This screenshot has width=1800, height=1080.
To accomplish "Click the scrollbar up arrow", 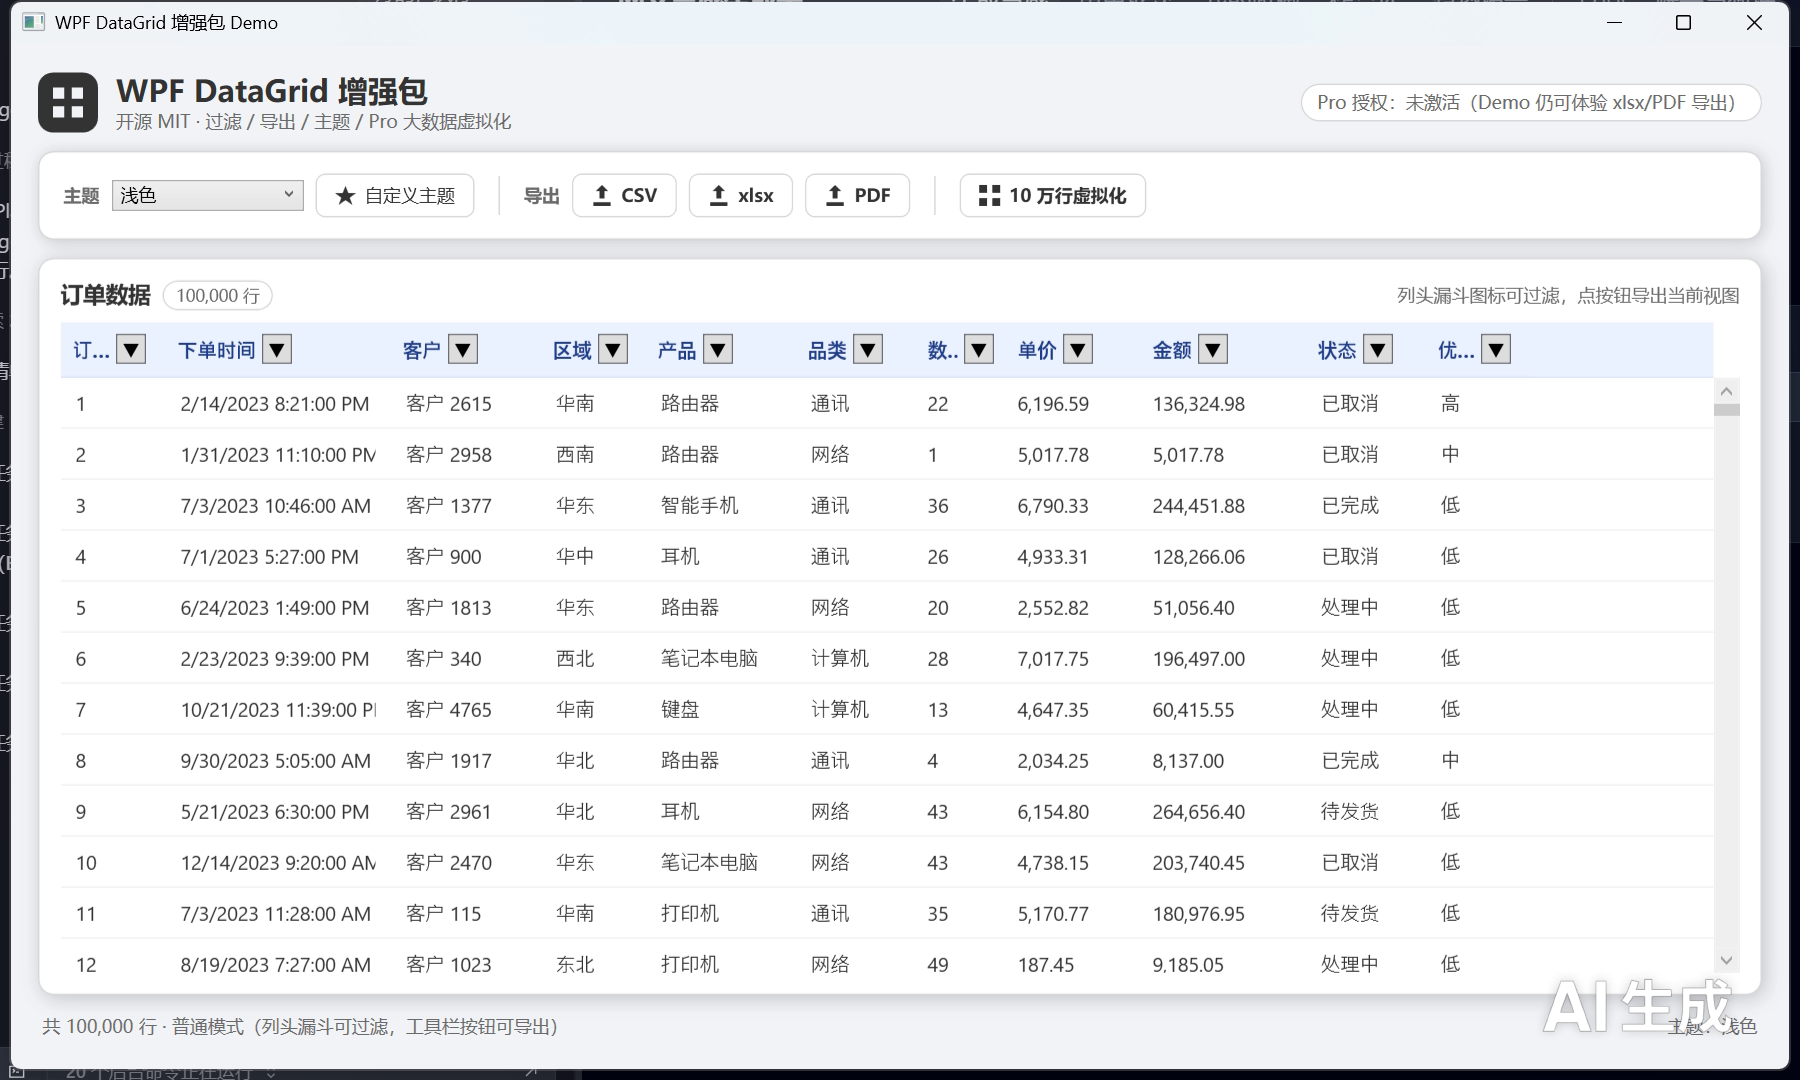I will [x=1727, y=391].
